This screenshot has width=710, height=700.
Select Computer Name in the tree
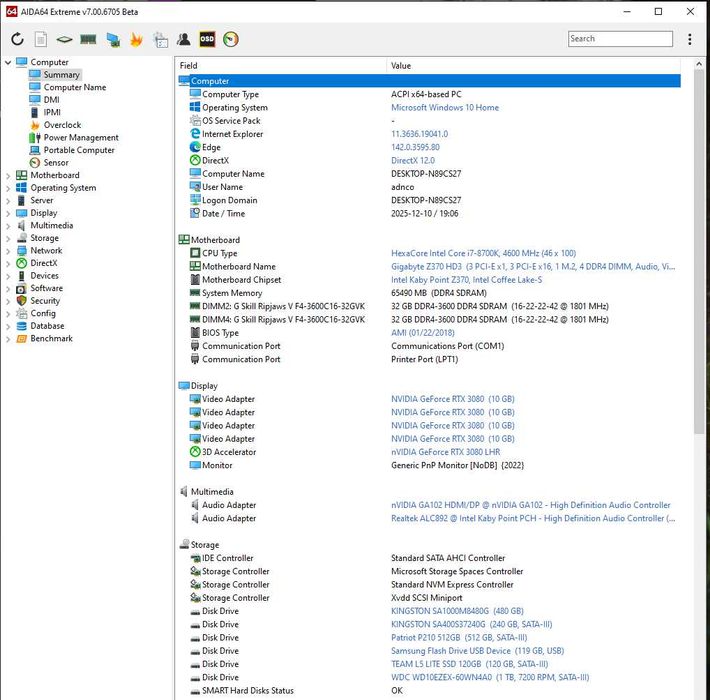[75, 87]
